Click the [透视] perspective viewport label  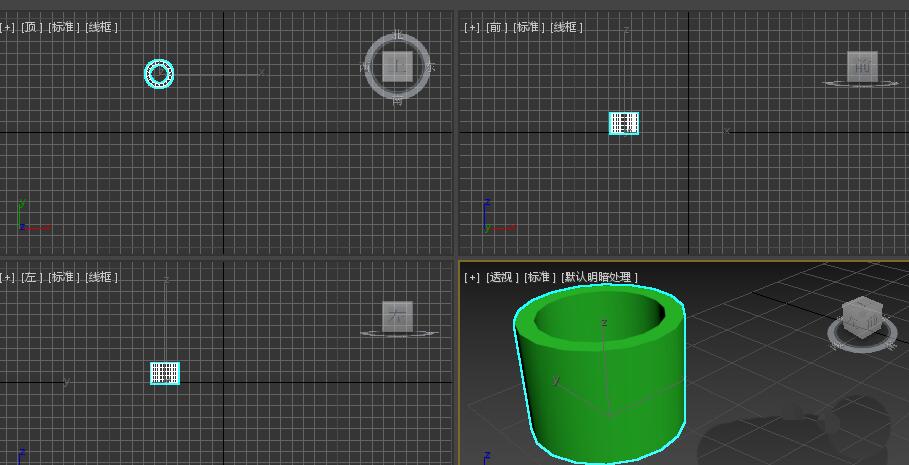[502, 277]
